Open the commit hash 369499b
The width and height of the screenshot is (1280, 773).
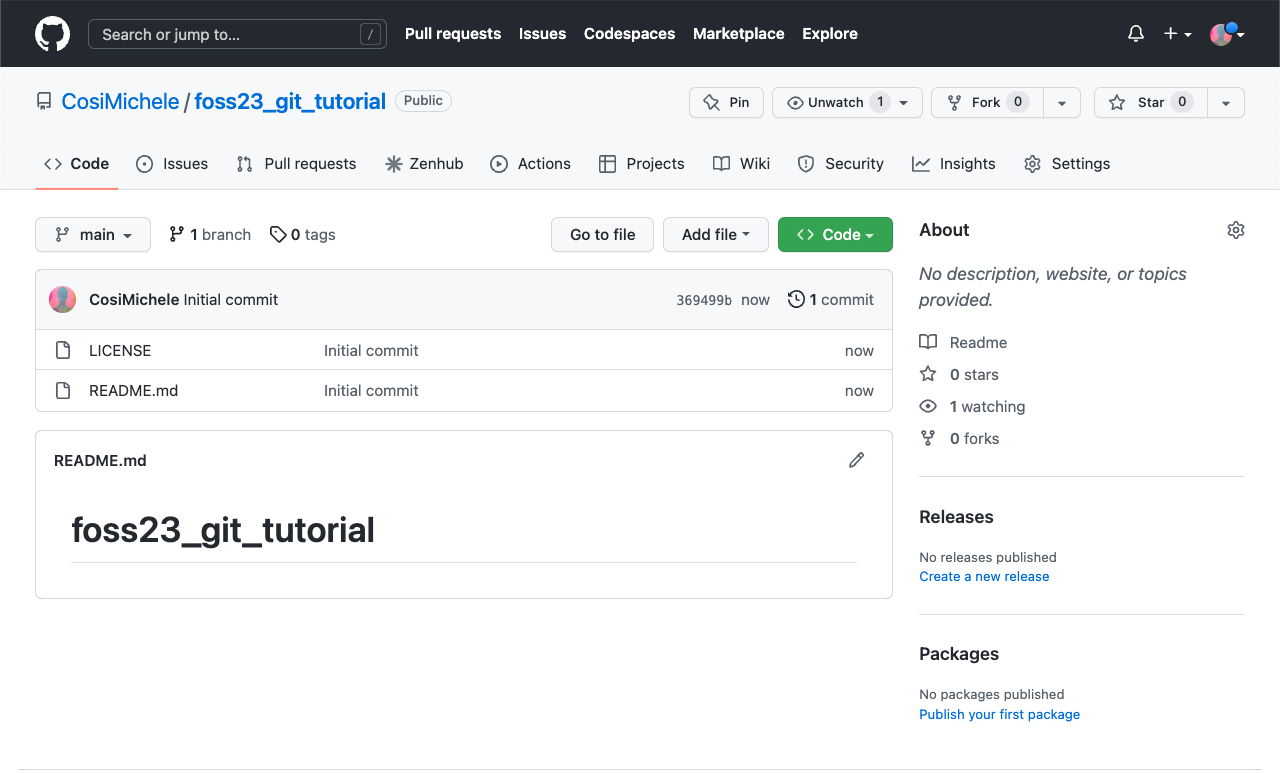(x=704, y=300)
